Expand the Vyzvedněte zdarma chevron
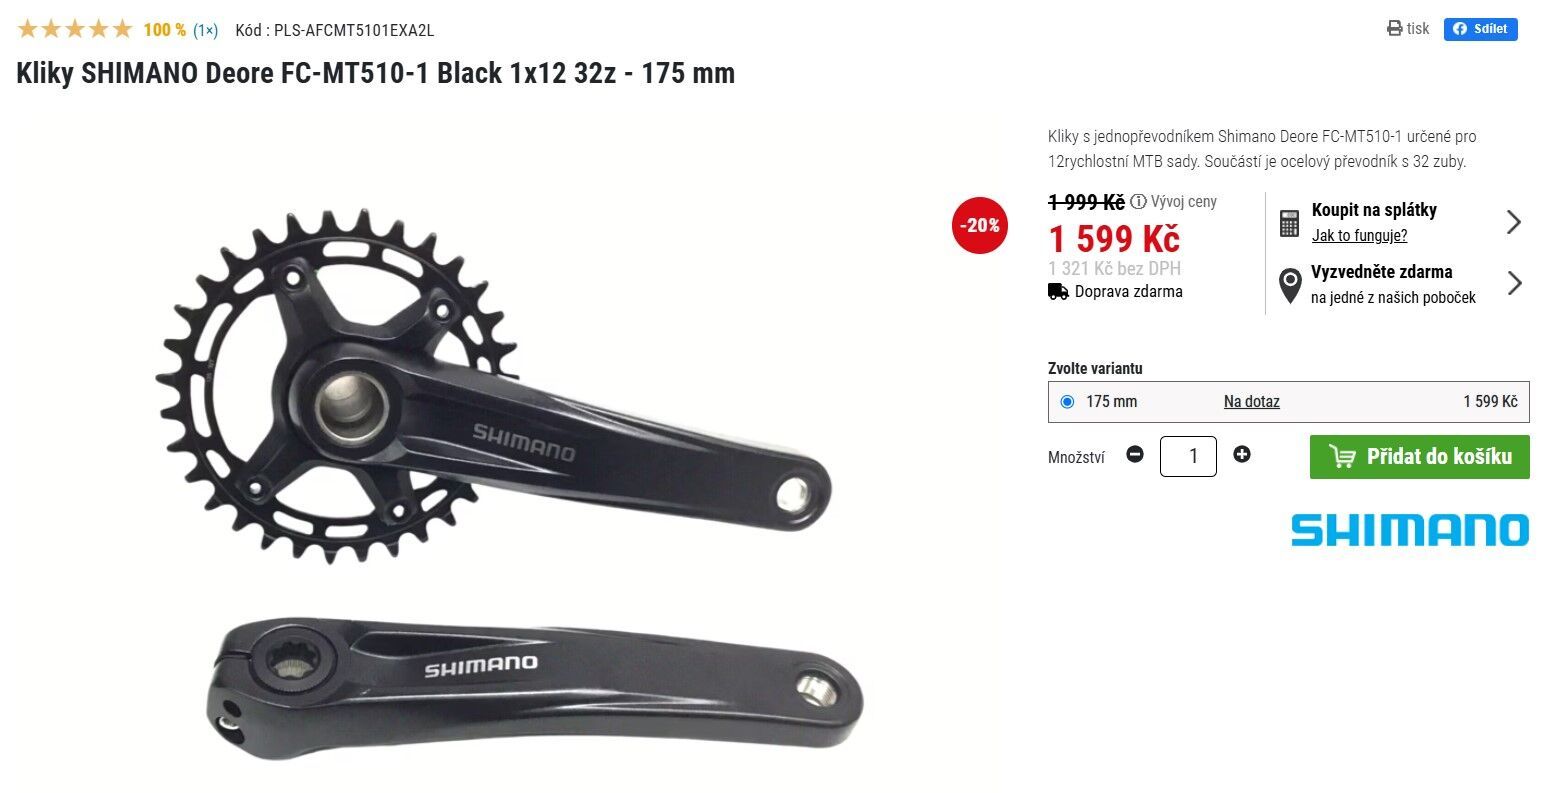This screenshot has width=1556, height=793. (x=1514, y=284)
